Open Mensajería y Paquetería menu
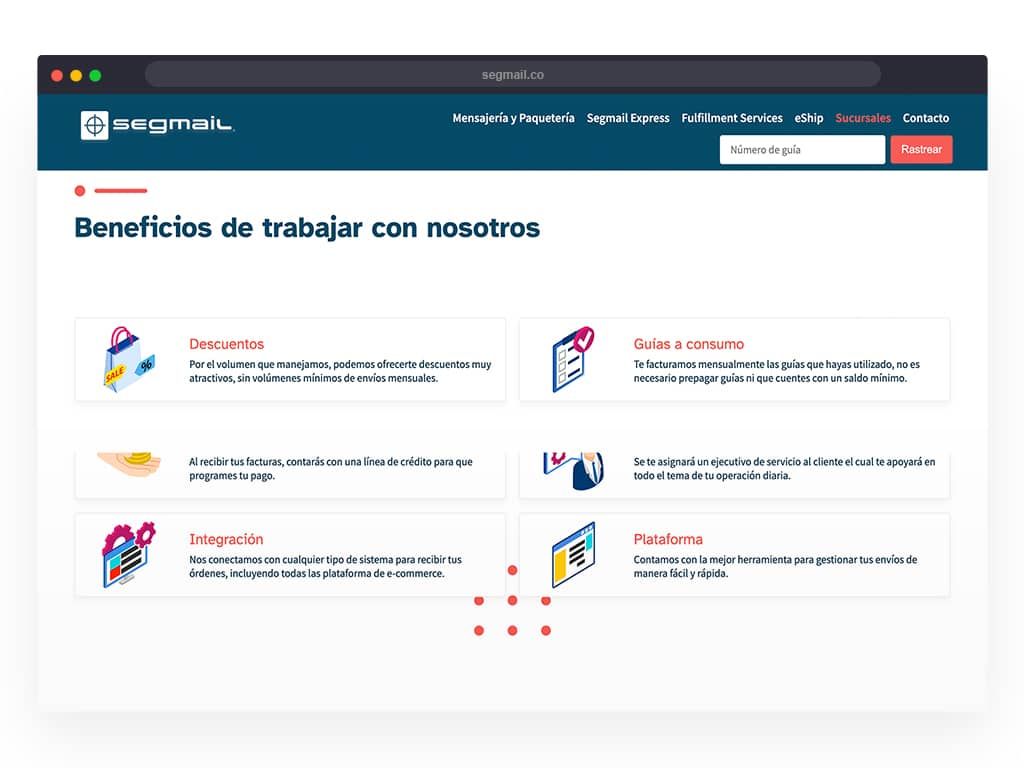This screenshot has height=768, width=1024. 513,118
